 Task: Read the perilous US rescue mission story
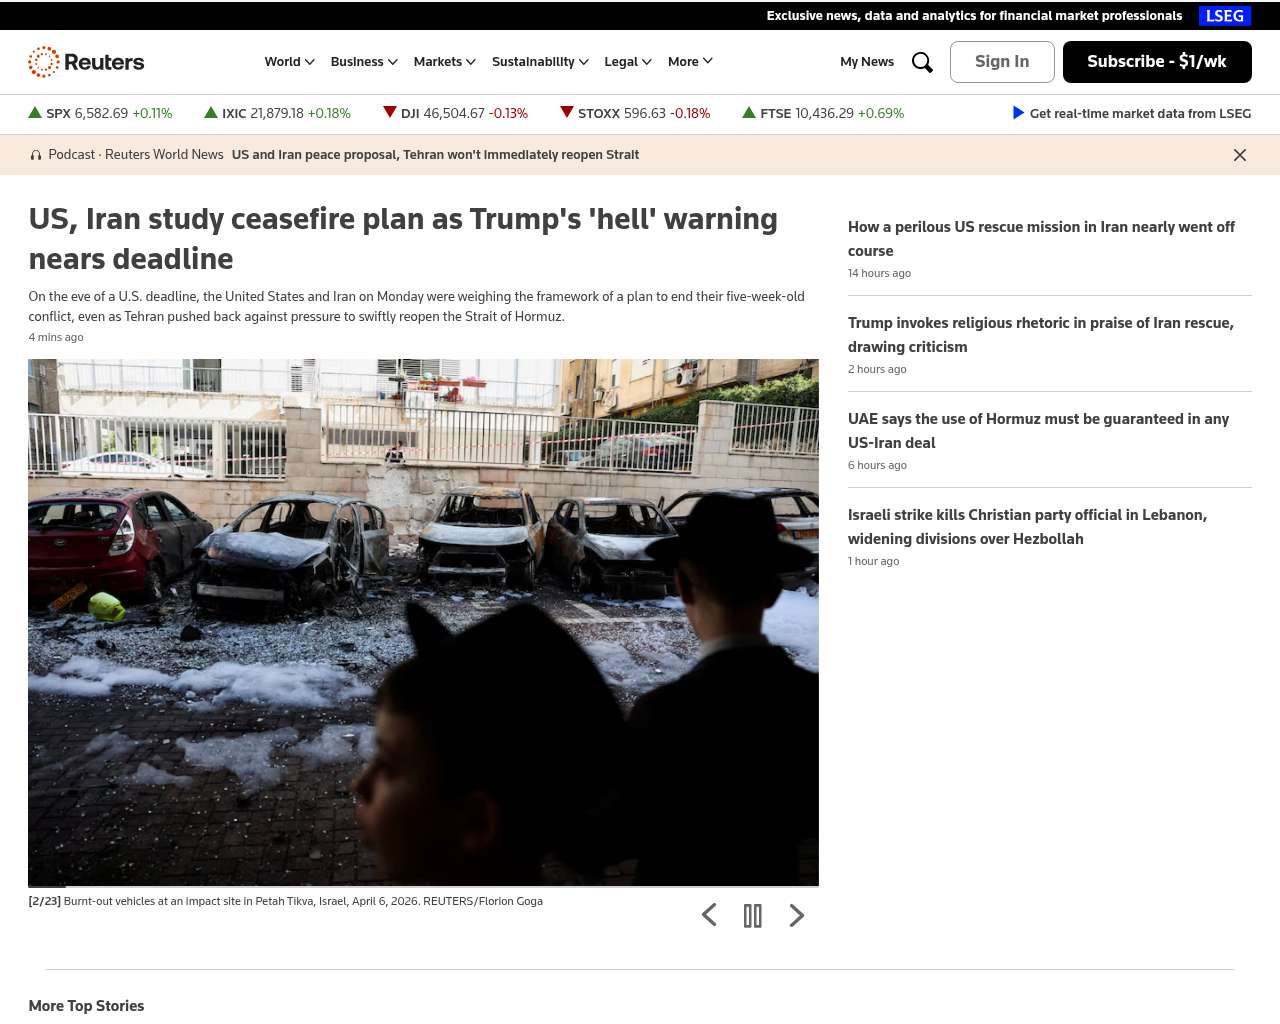pyautogui.click(x=1041, y=239)
